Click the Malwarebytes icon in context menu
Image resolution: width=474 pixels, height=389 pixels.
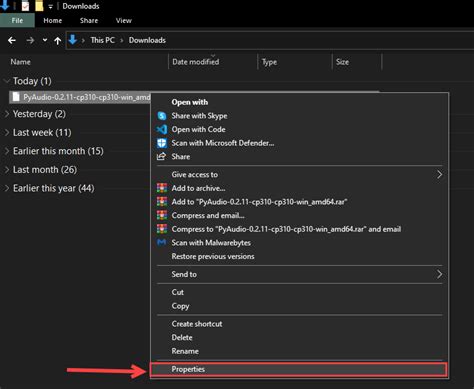coord(162,242)
